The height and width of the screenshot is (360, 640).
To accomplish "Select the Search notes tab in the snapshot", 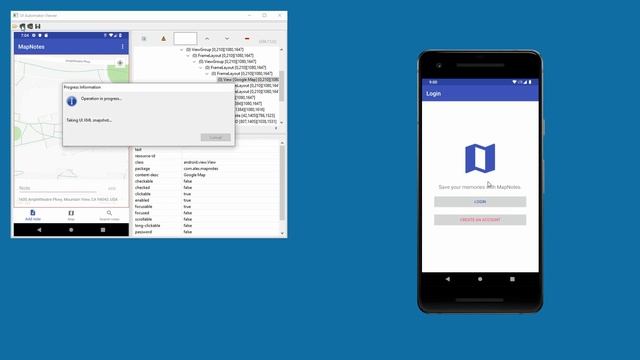I will (x=109, y=215).
